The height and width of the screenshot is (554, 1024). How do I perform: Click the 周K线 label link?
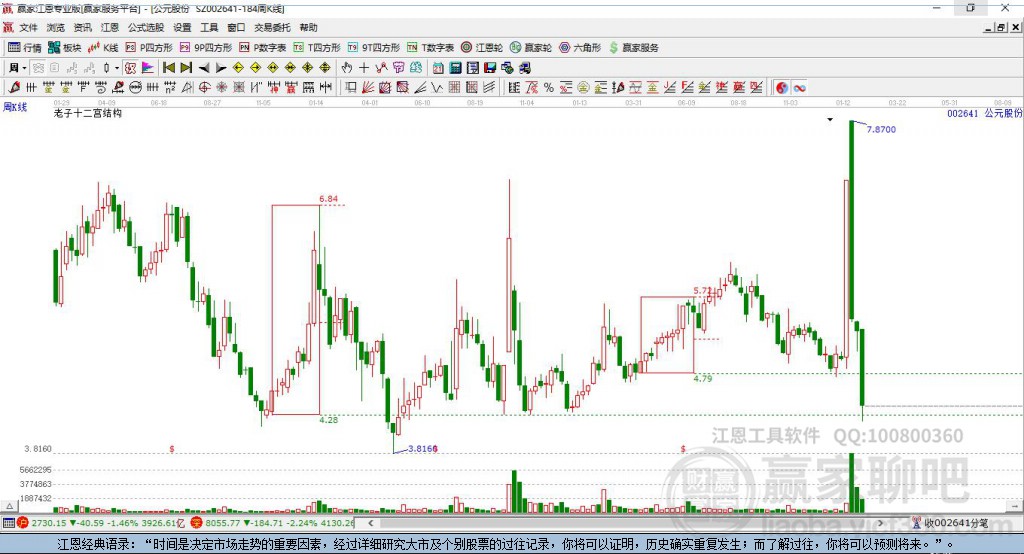coord(15,106)
